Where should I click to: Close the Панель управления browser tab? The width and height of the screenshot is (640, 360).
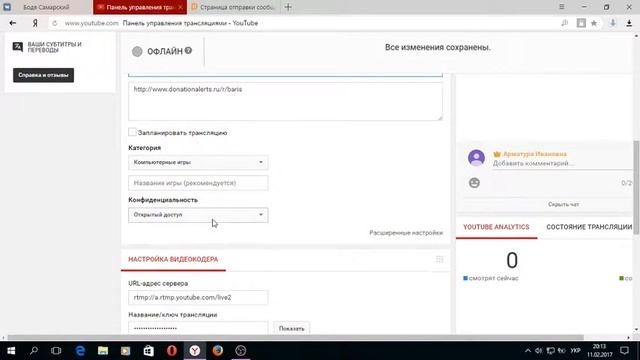180,7
